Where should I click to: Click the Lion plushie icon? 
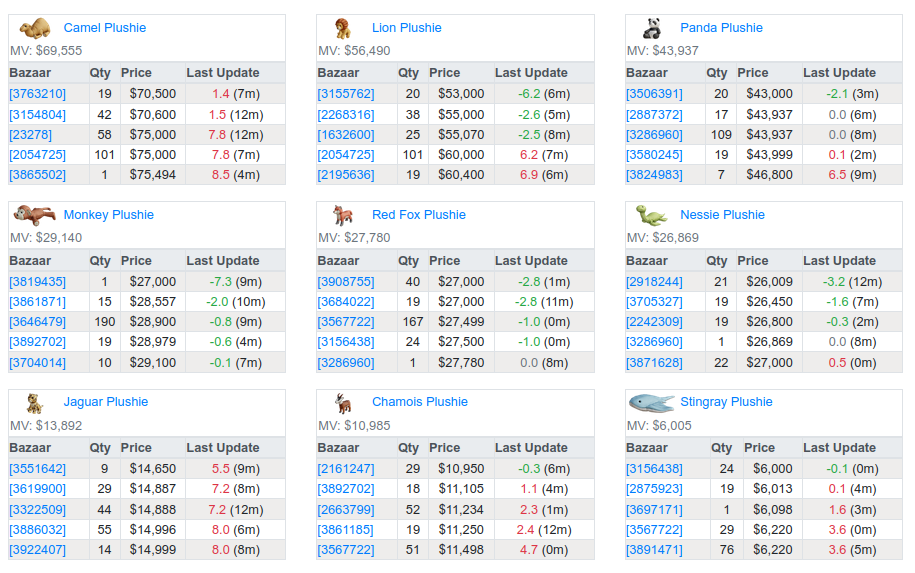[x=343, y=28]
